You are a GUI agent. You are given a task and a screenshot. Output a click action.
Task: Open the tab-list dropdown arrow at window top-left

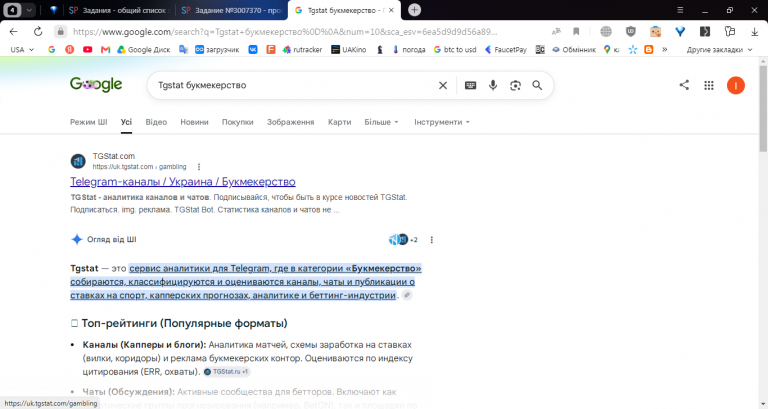[x=29, y=10]
